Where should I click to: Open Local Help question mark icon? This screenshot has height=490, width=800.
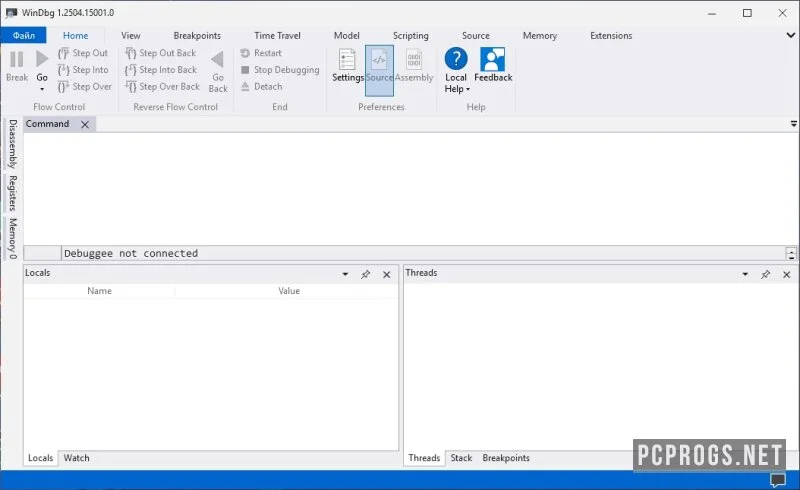(x=456, y=59)
